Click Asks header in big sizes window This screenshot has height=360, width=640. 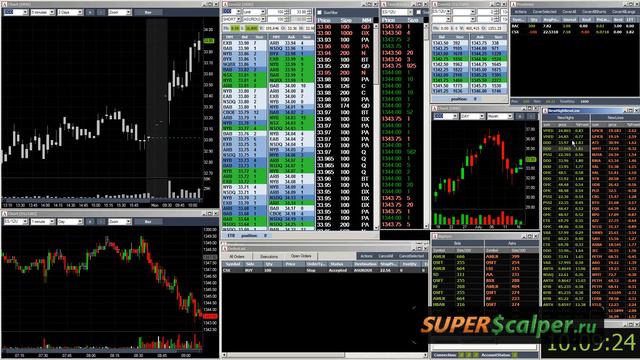pyautogui.click(x=512, y=243)
